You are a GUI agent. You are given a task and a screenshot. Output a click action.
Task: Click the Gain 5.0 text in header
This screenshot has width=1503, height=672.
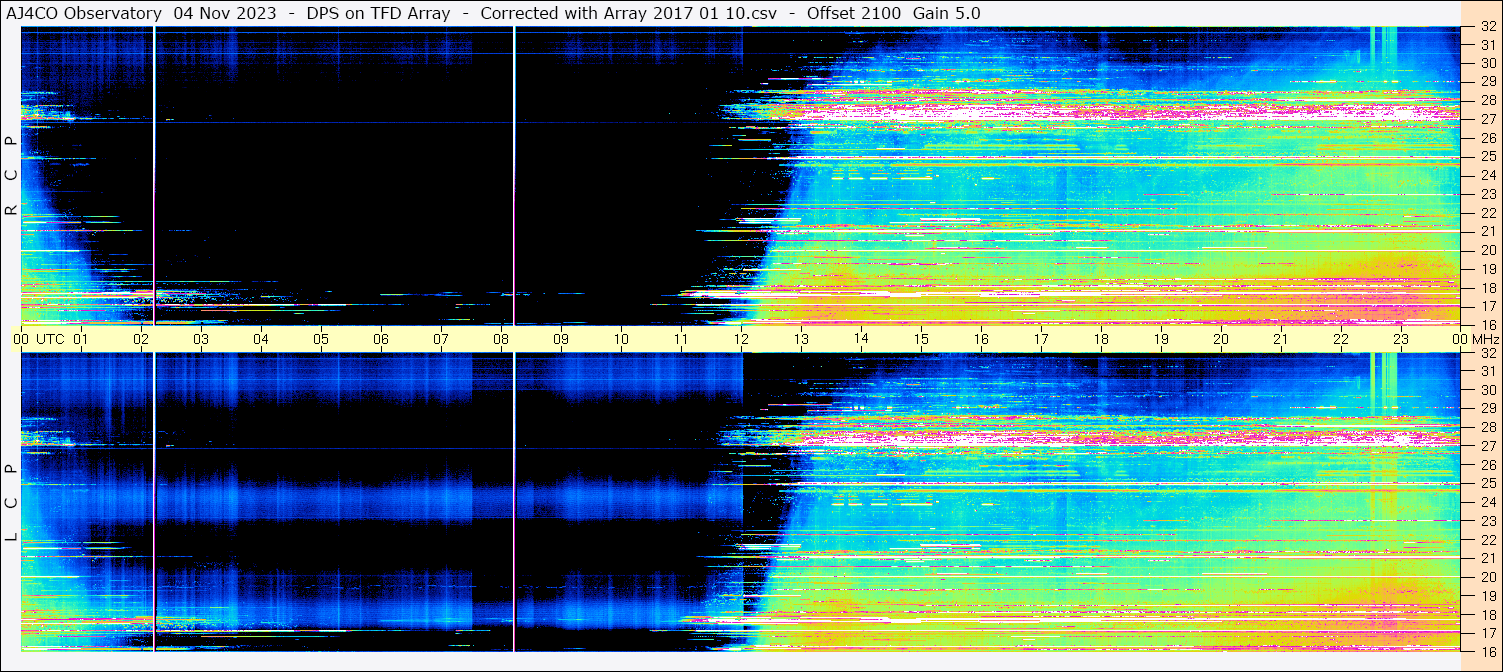coord(946,13)
